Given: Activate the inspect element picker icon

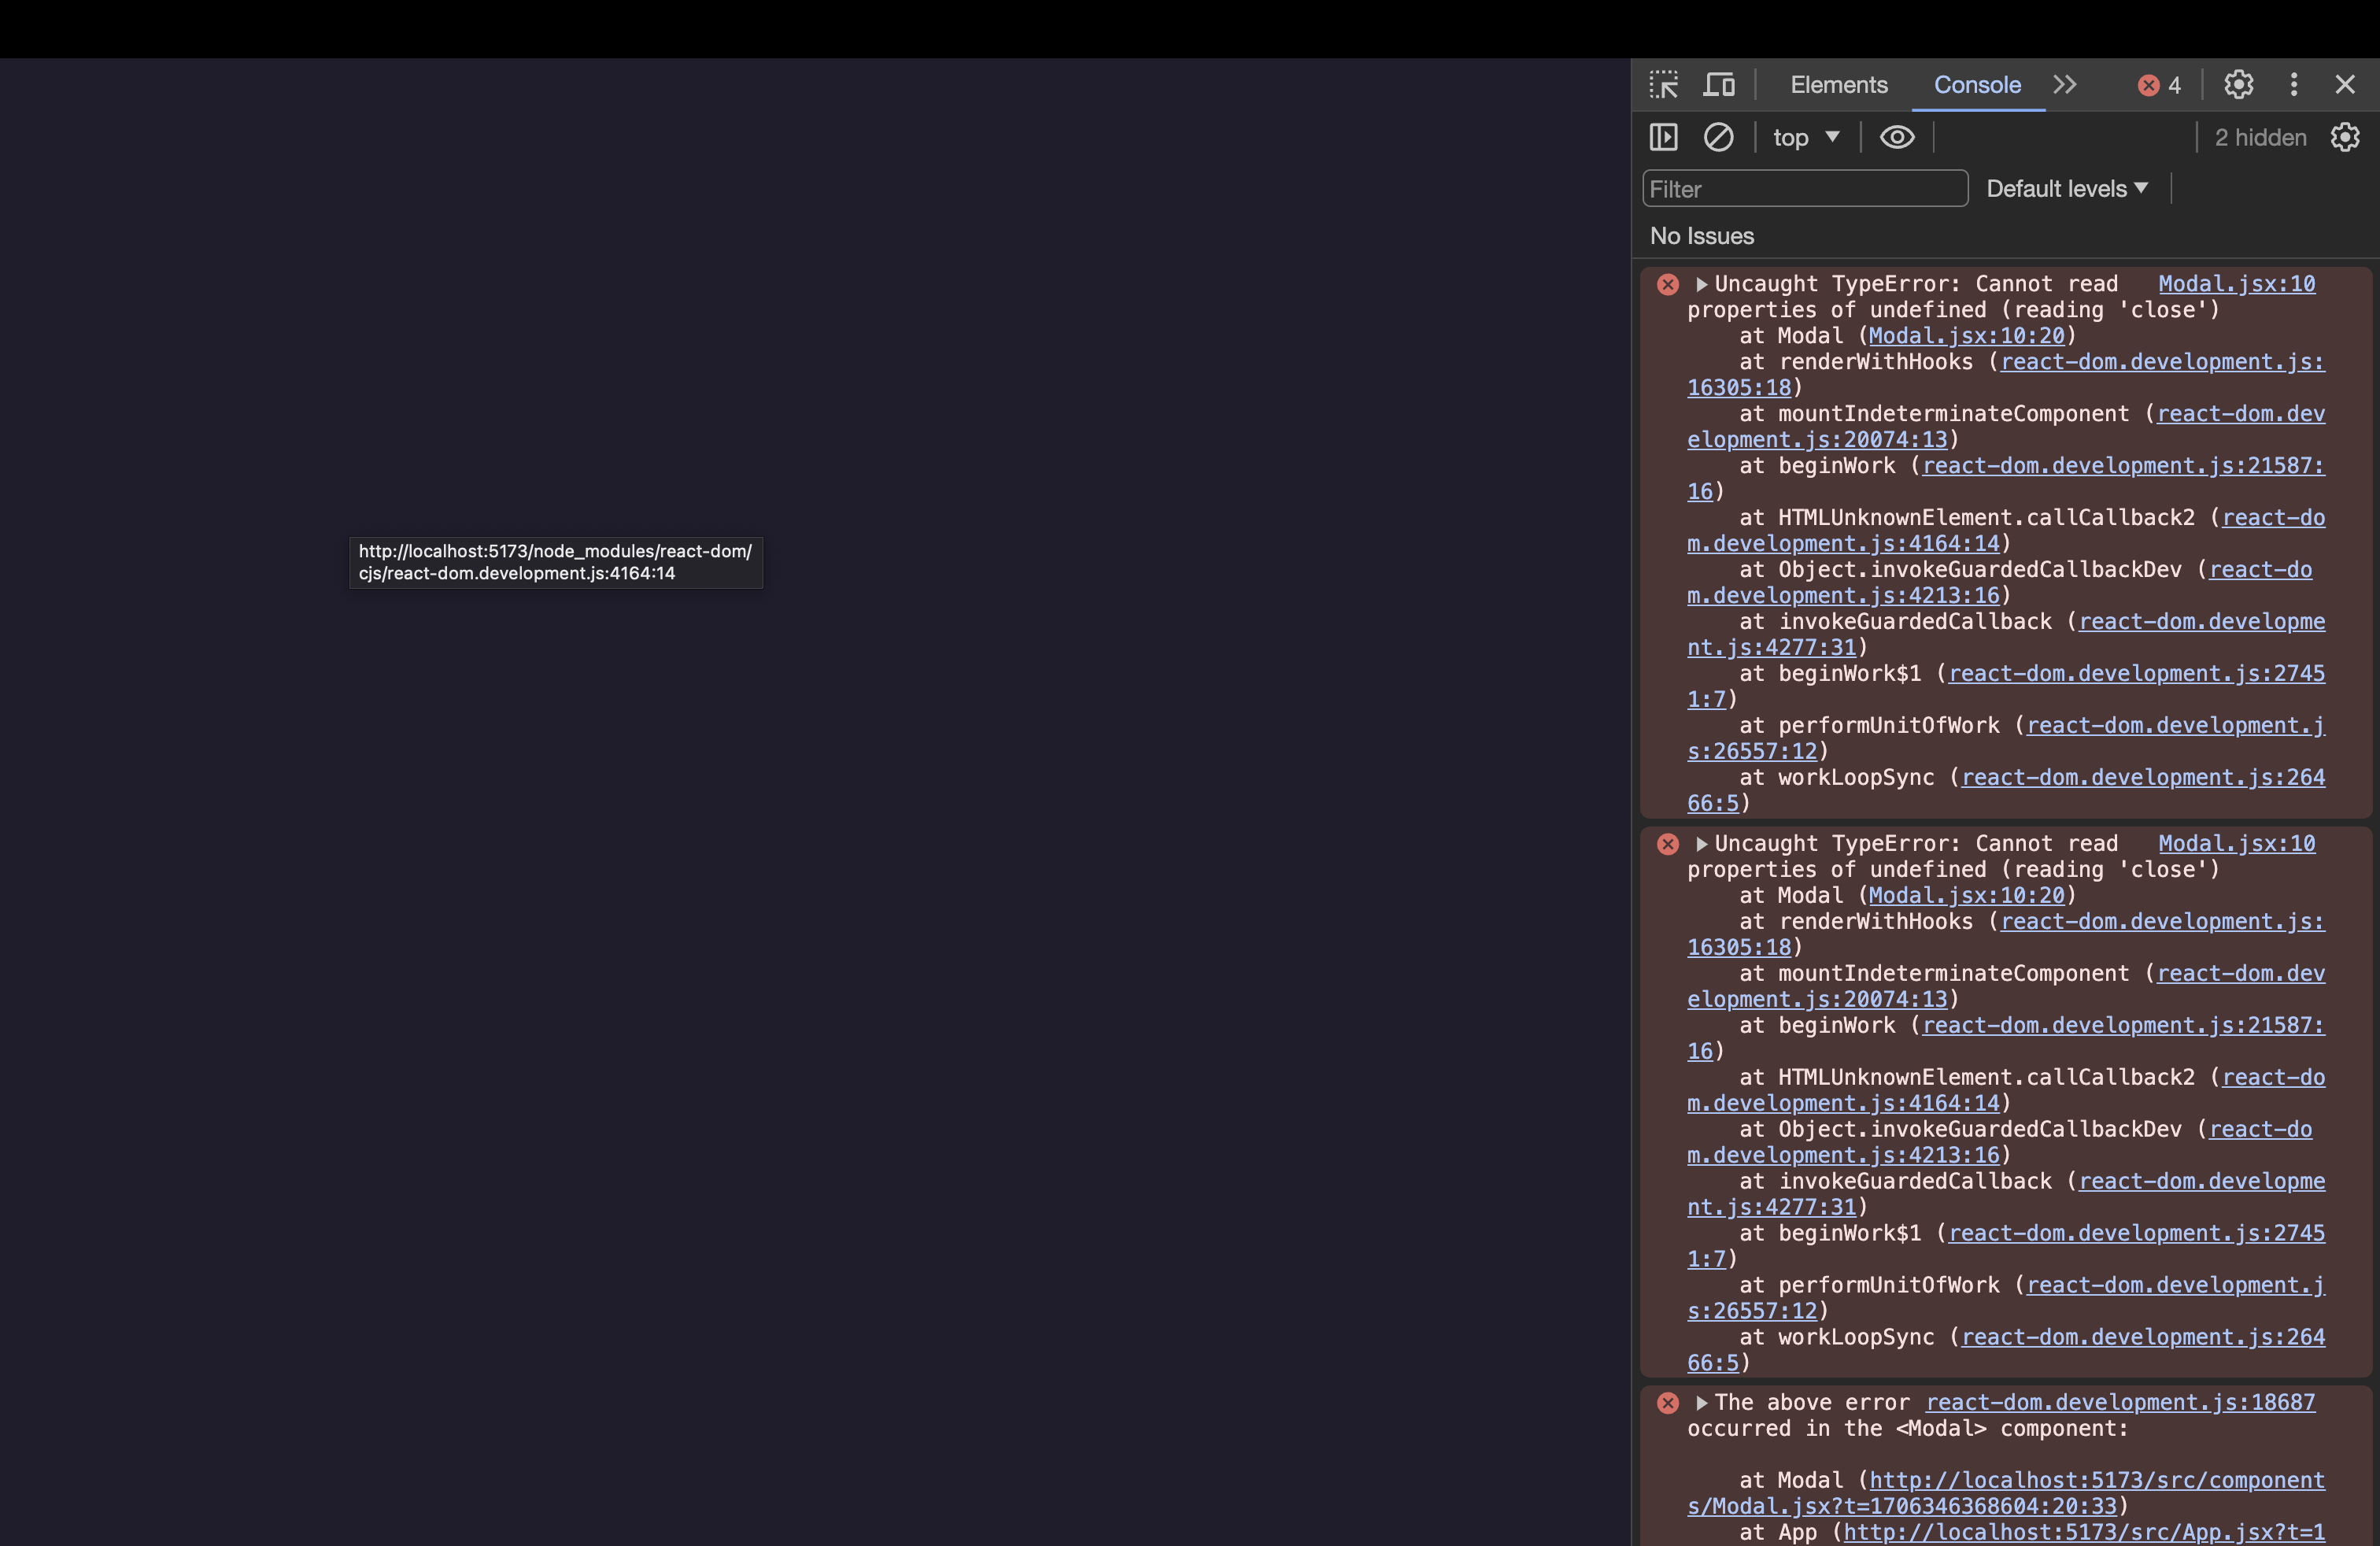Looking at the screenshot, I should pos(1663,85).
